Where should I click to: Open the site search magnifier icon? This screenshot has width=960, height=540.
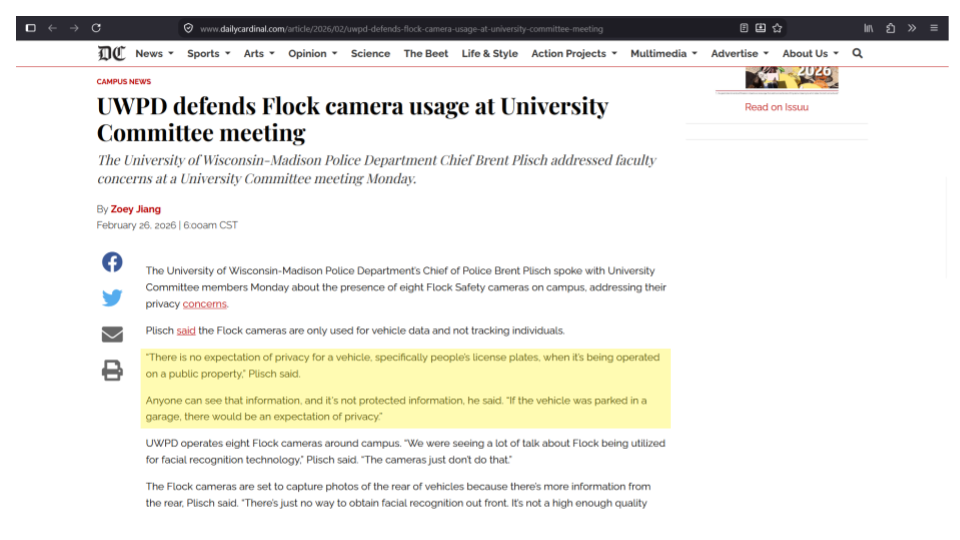(857, 54)
